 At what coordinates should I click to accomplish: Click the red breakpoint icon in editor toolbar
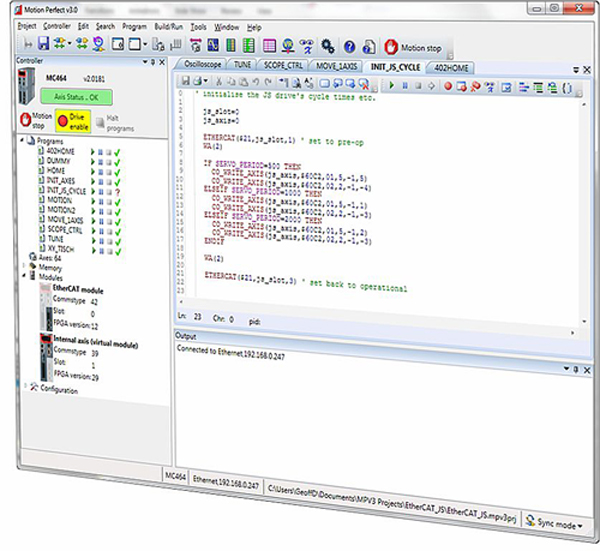449,85
